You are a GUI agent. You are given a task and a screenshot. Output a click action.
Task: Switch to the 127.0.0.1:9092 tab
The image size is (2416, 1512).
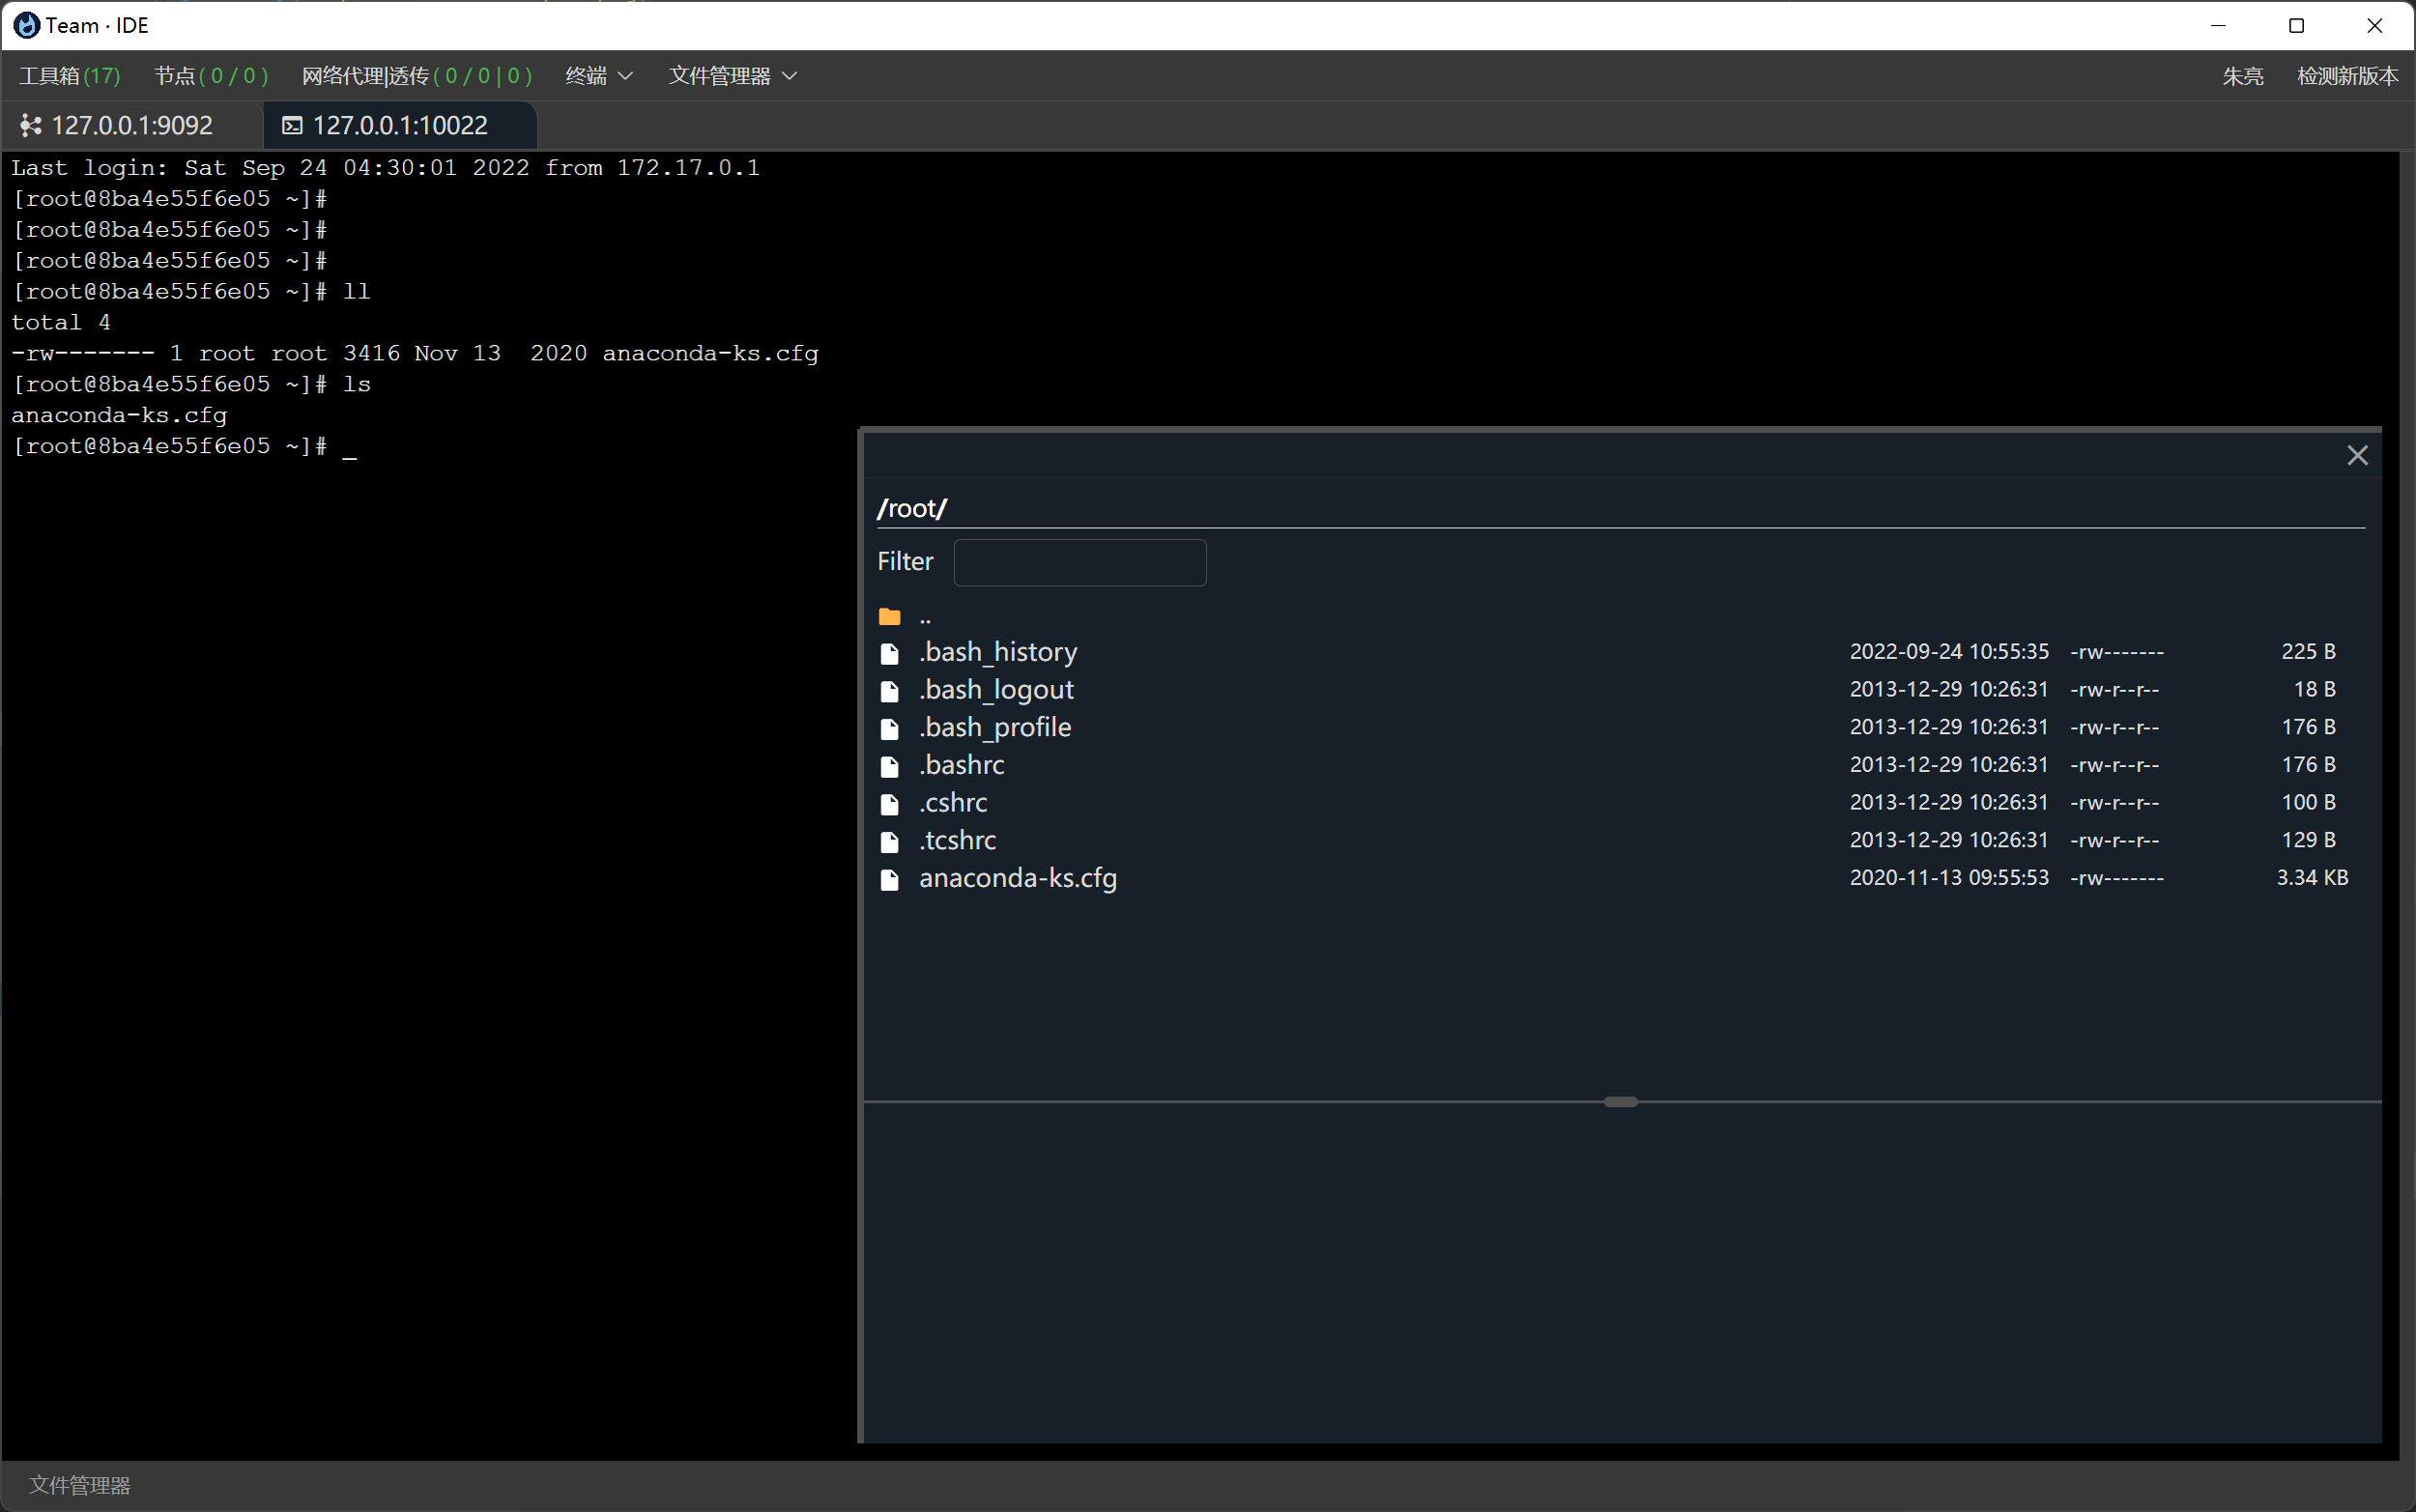[x=132, y=125]
